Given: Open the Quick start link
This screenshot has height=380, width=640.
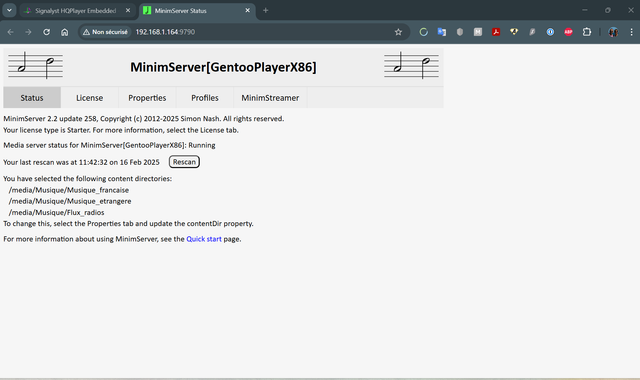Looking at the screenshot, I should 204,239.
